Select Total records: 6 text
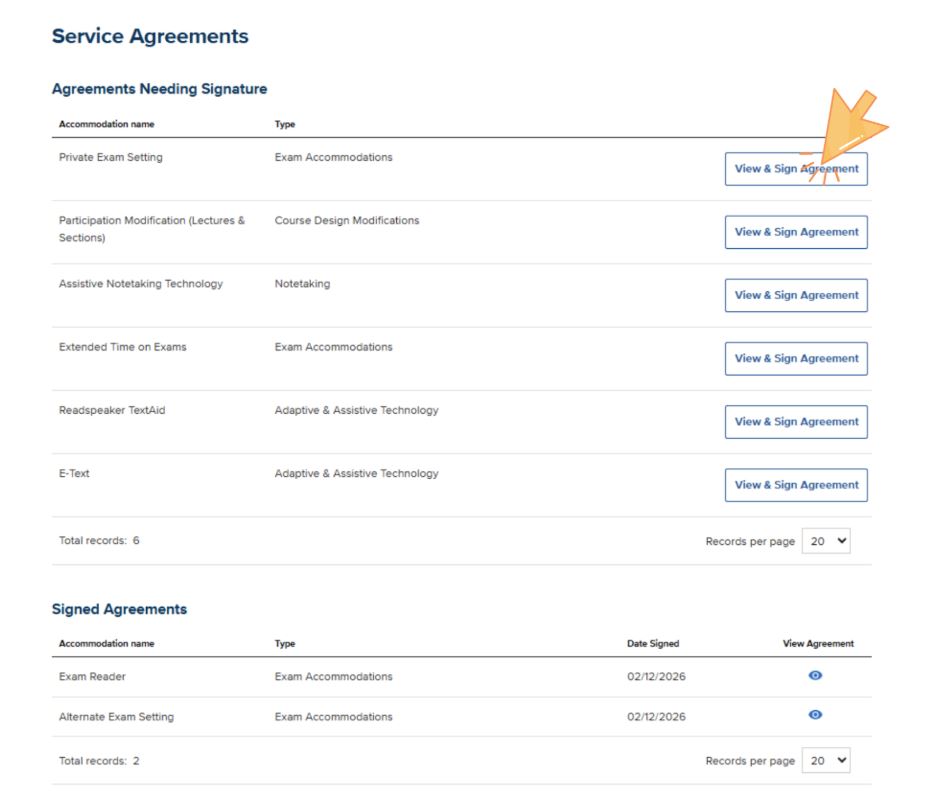 pyautogui.click(x=99, y=540)
